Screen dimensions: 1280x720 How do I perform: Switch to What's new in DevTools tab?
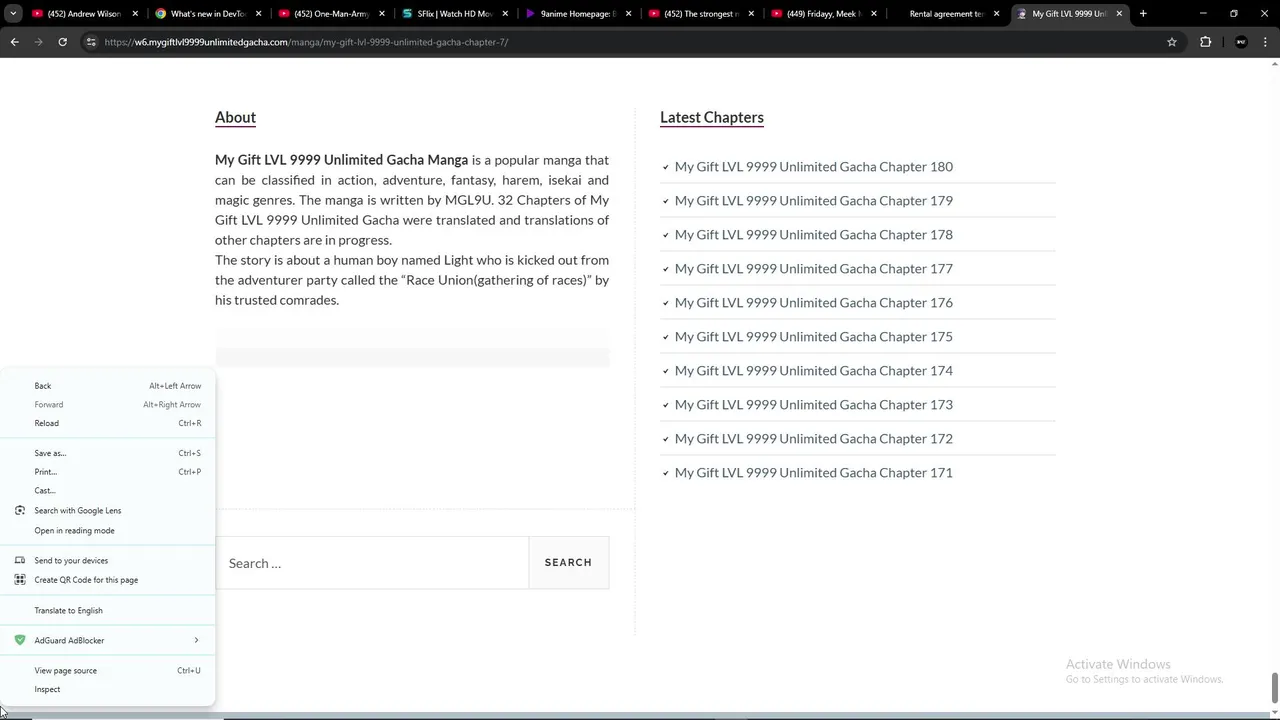coord(207,14)
